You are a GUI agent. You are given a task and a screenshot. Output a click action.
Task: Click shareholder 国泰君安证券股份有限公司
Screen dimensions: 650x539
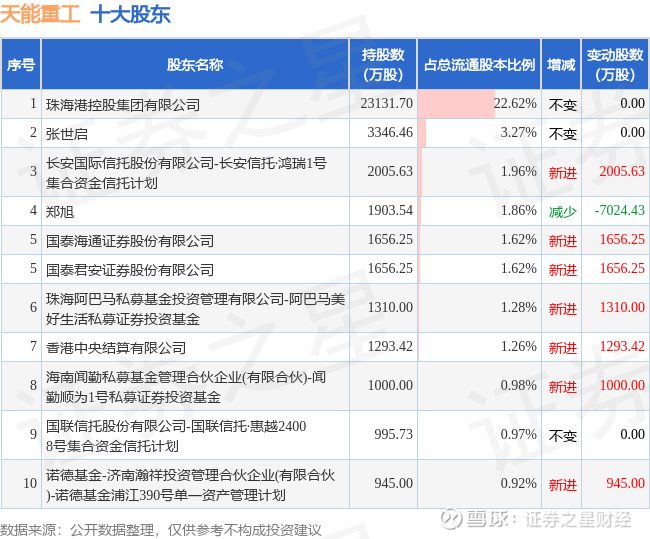(130, 270)
